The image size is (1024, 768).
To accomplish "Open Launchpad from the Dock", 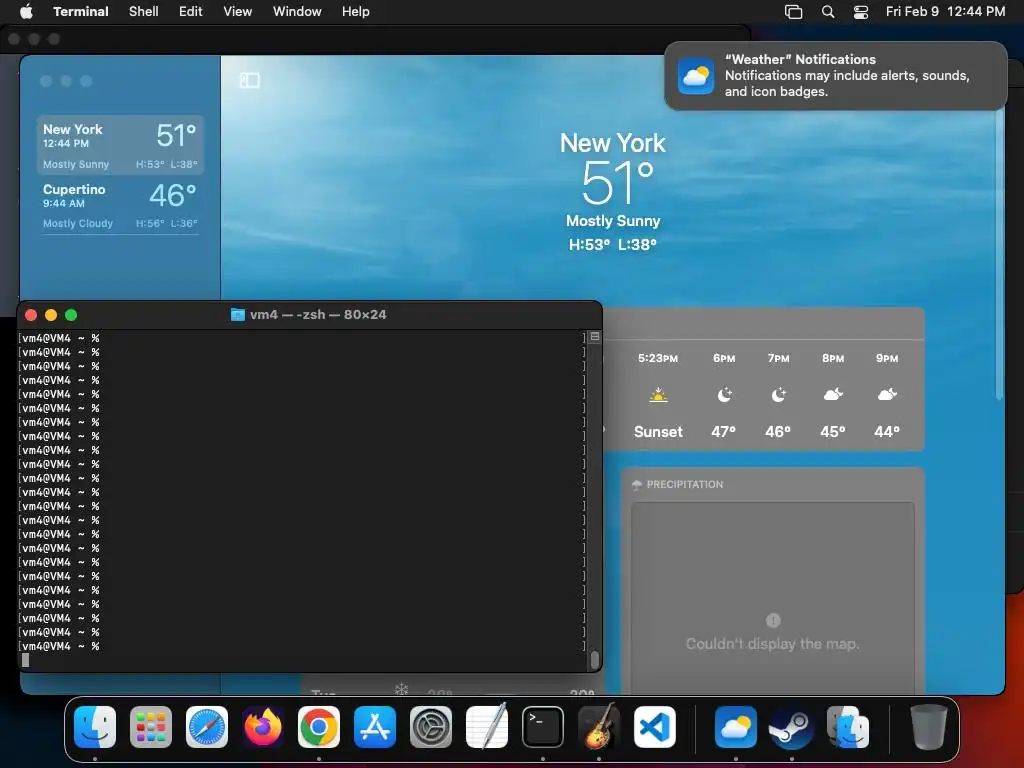I will (151, 727).
